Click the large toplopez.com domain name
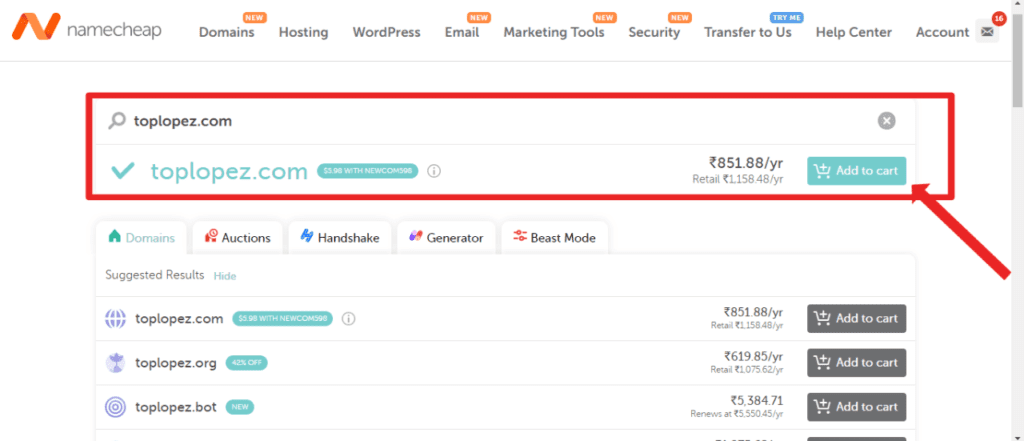Viewport: 1024px width, 441px height. click(229, 171)
